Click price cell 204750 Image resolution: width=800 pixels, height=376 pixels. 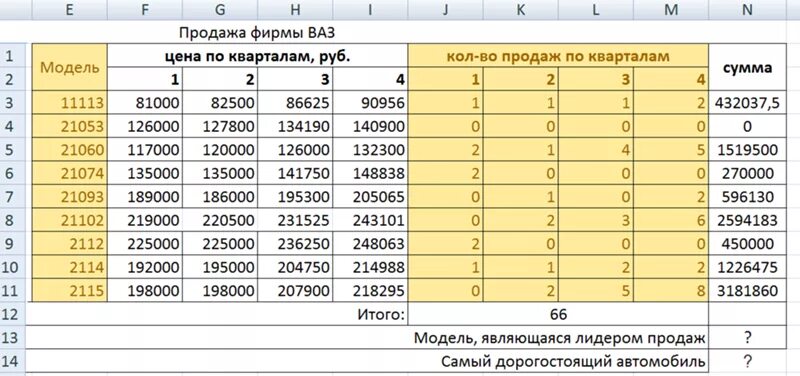pyautogui.click(x=295, y=267)
